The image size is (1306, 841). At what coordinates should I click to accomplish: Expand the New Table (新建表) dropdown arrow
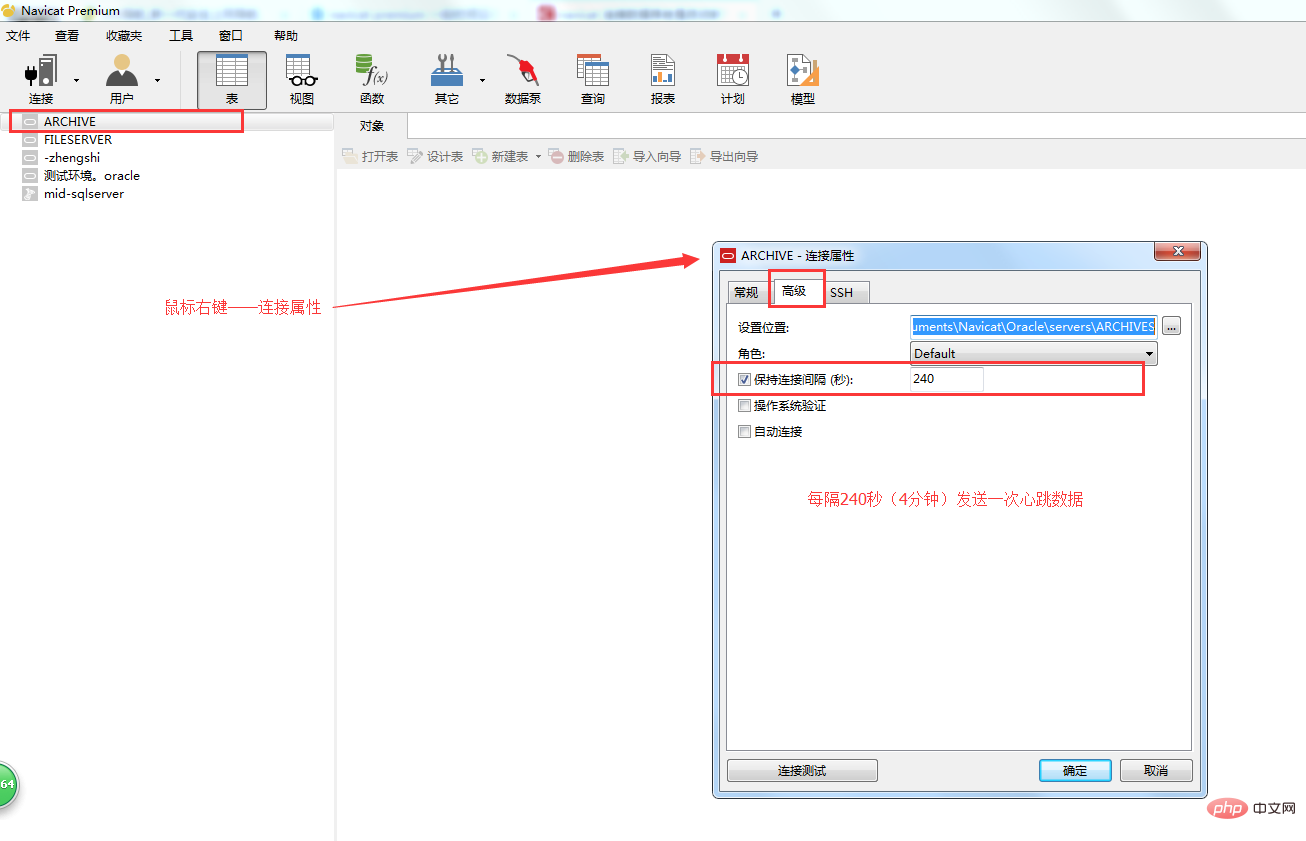[x=537, y=157]
